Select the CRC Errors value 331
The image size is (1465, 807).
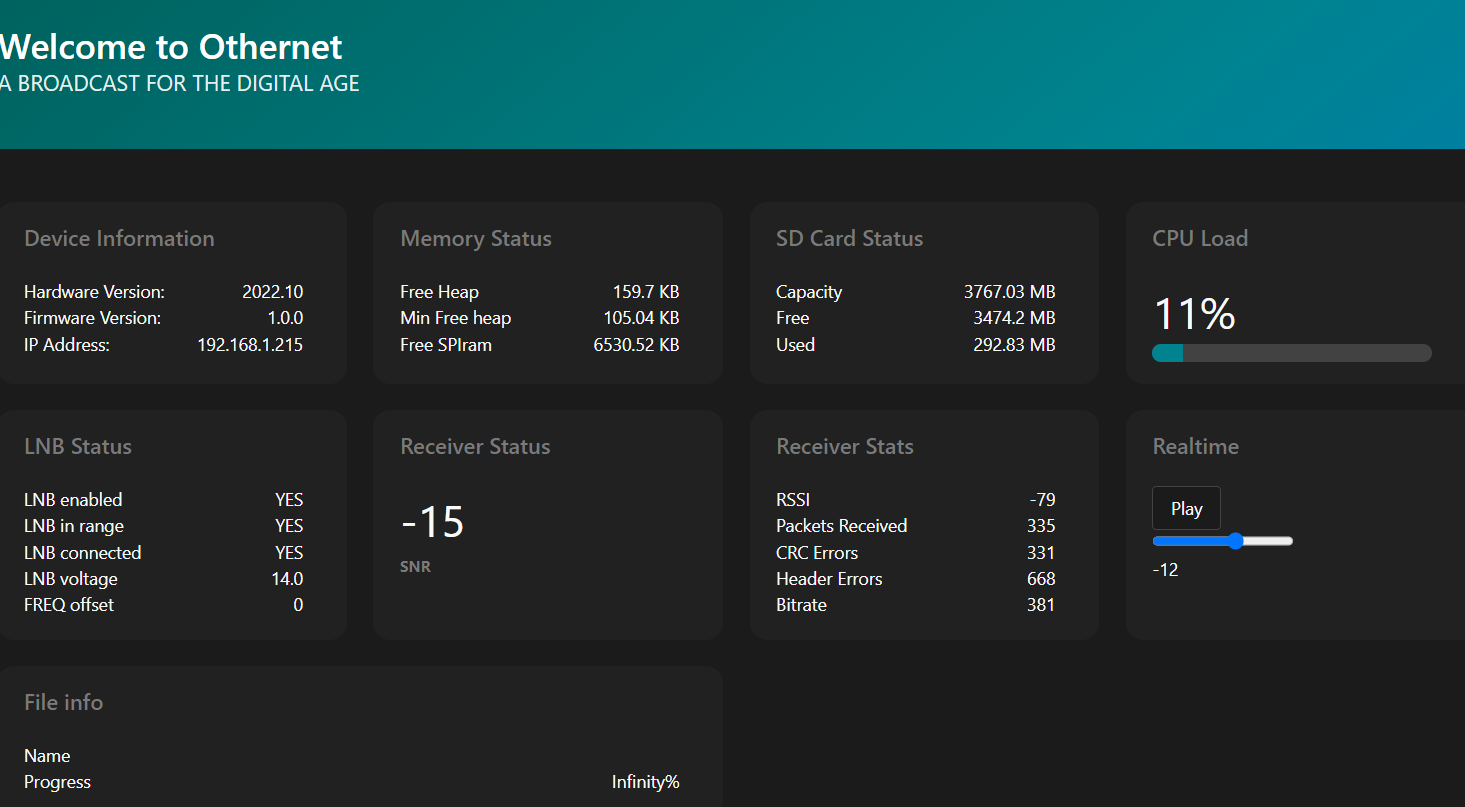[1041, 553]
